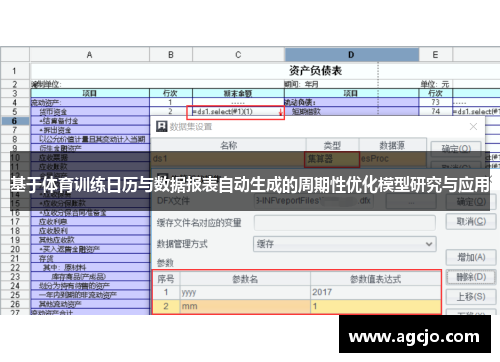Select the 应收股利 cell in row 18
Image resolution: width=500 pixels, height=362 pixels.
coord(90,231)
